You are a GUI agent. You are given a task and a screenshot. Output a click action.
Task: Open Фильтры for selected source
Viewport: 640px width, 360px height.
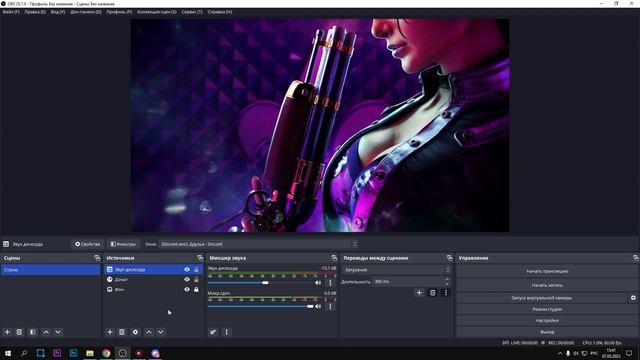123,244
